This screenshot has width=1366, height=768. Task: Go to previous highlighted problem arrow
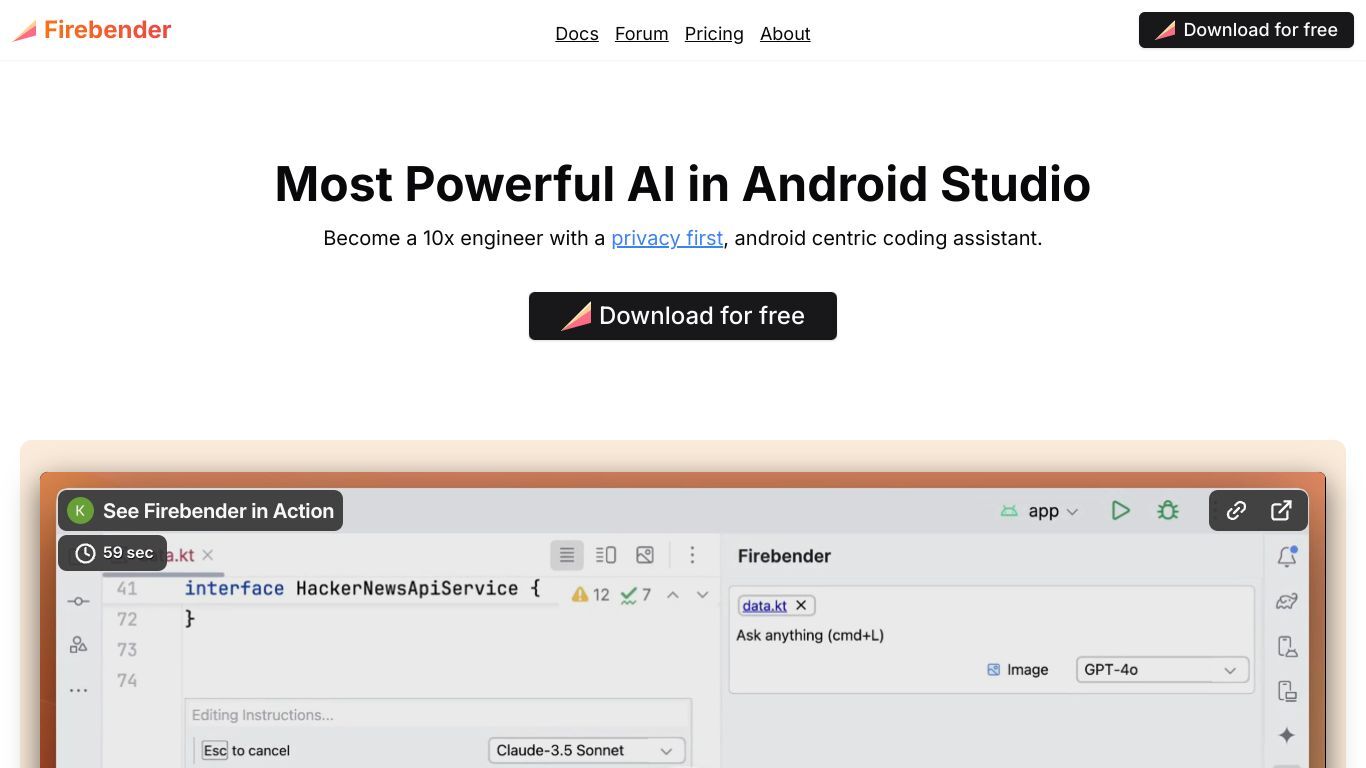click(673, 595)
